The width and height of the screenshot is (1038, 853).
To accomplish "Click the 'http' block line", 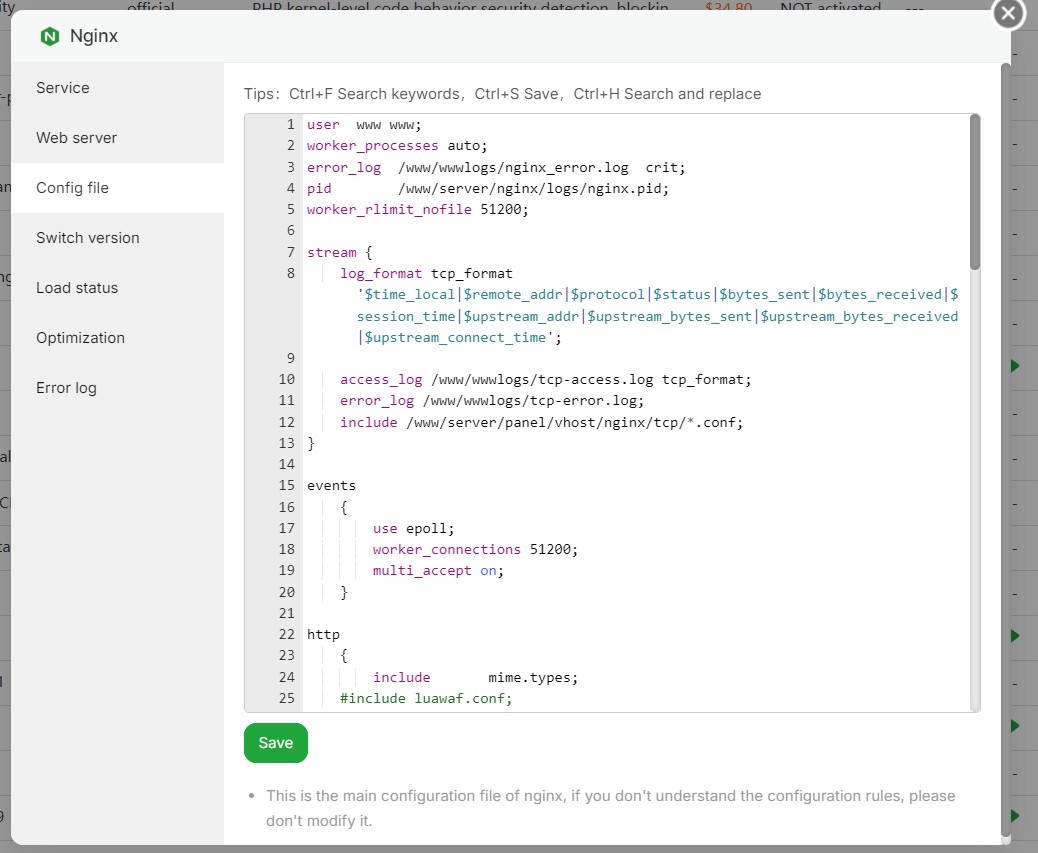I will [x=323, y=634].
